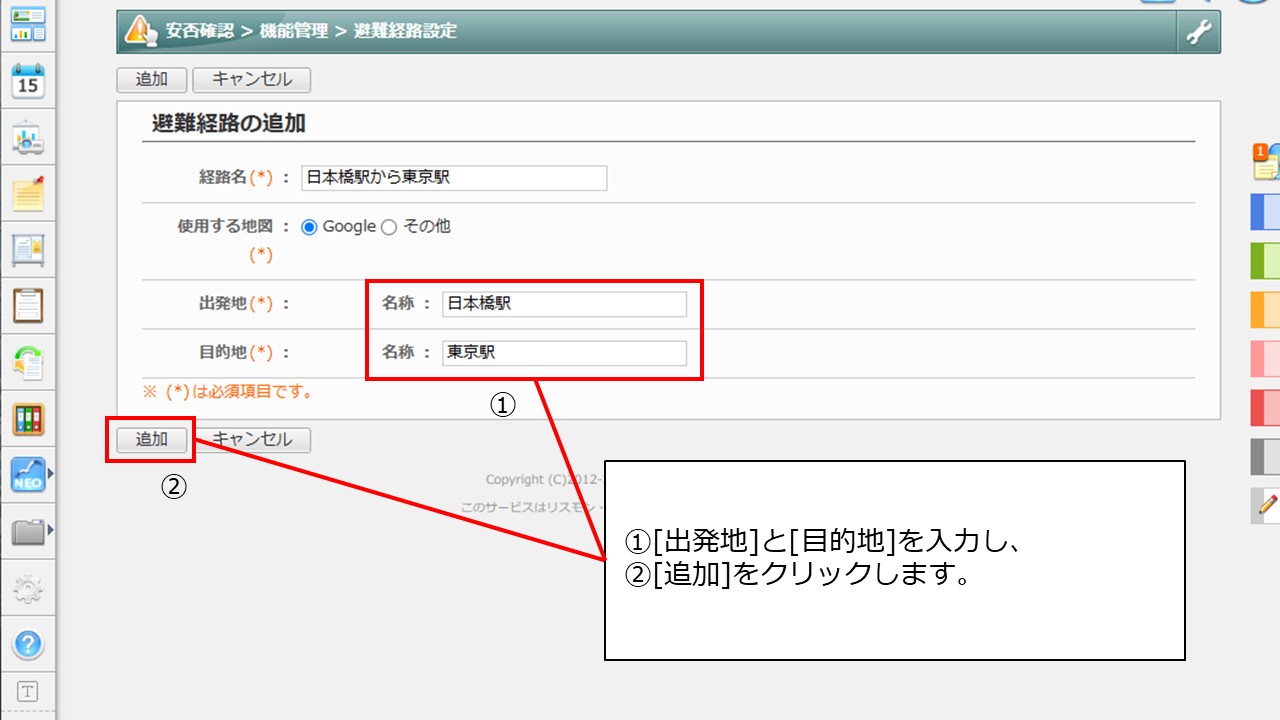This screenshot has width=1280, height=720.
Task: Open the bulletin board sidebar icon
Action: [x=28, y=250]
